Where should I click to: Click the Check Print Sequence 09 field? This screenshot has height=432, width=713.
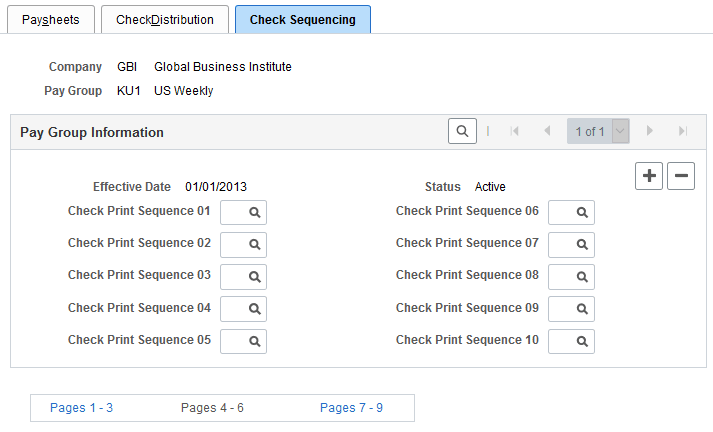click(x=560, y=309)
